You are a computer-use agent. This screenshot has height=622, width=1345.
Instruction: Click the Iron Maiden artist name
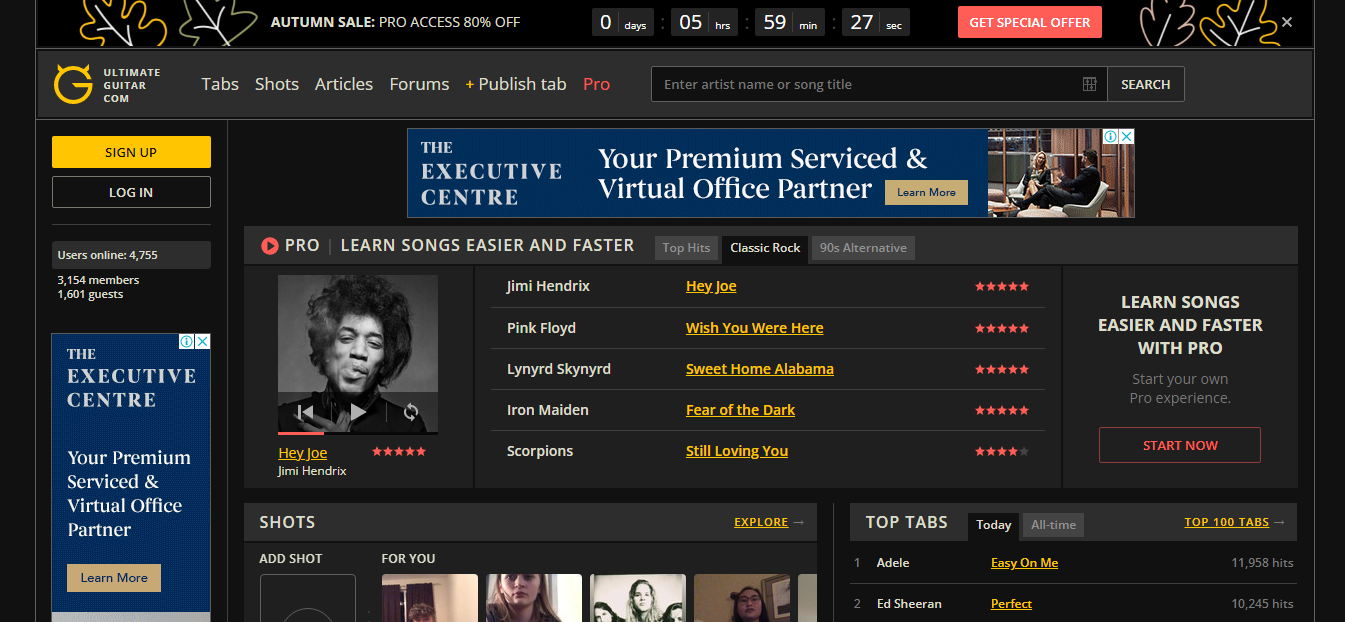[x=548, y=410]
